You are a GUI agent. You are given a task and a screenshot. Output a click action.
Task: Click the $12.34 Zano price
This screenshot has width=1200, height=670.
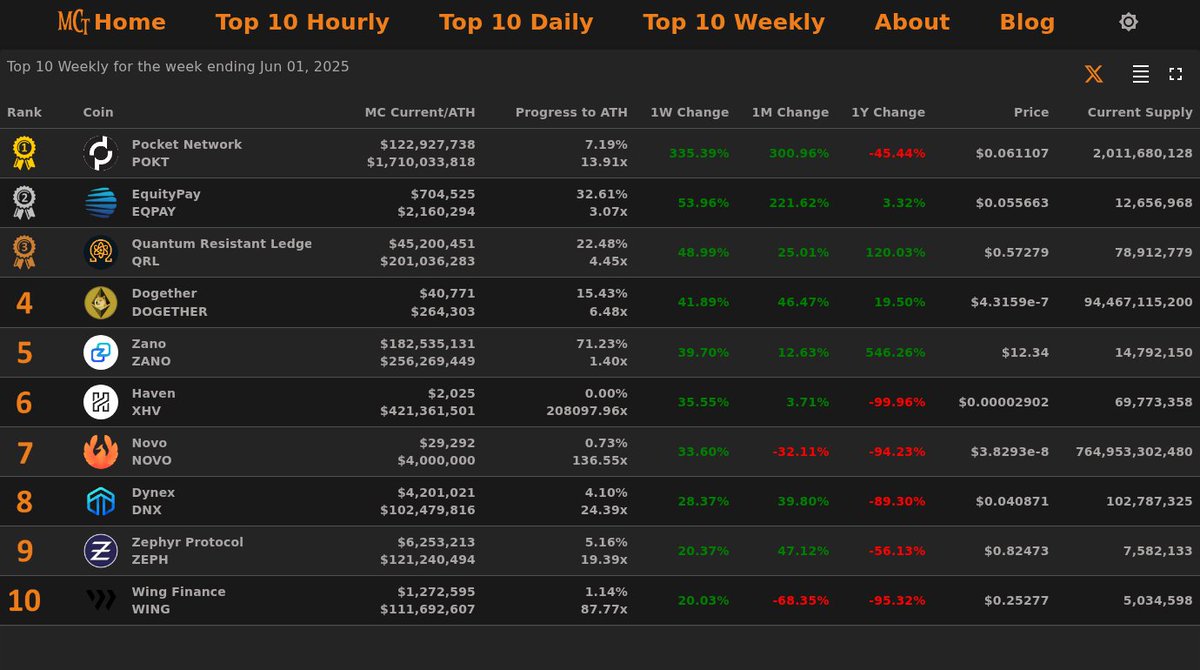[x=1025, y=352]
